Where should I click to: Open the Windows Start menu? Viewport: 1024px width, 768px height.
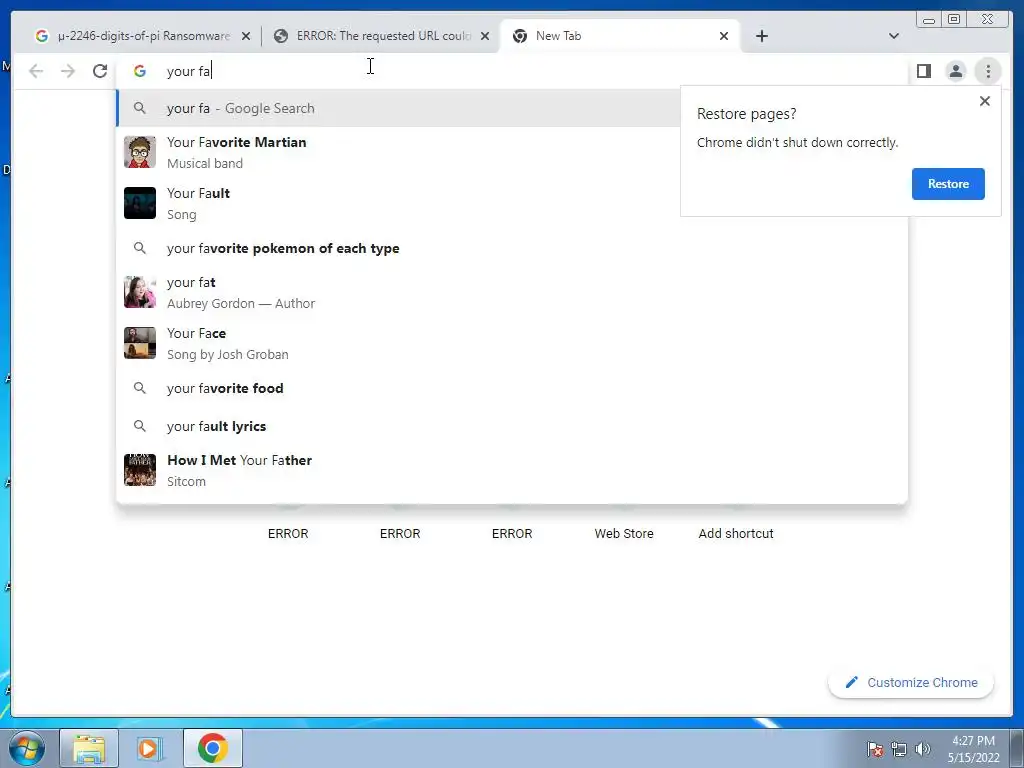pyautogui.click(x=27, y=748)
